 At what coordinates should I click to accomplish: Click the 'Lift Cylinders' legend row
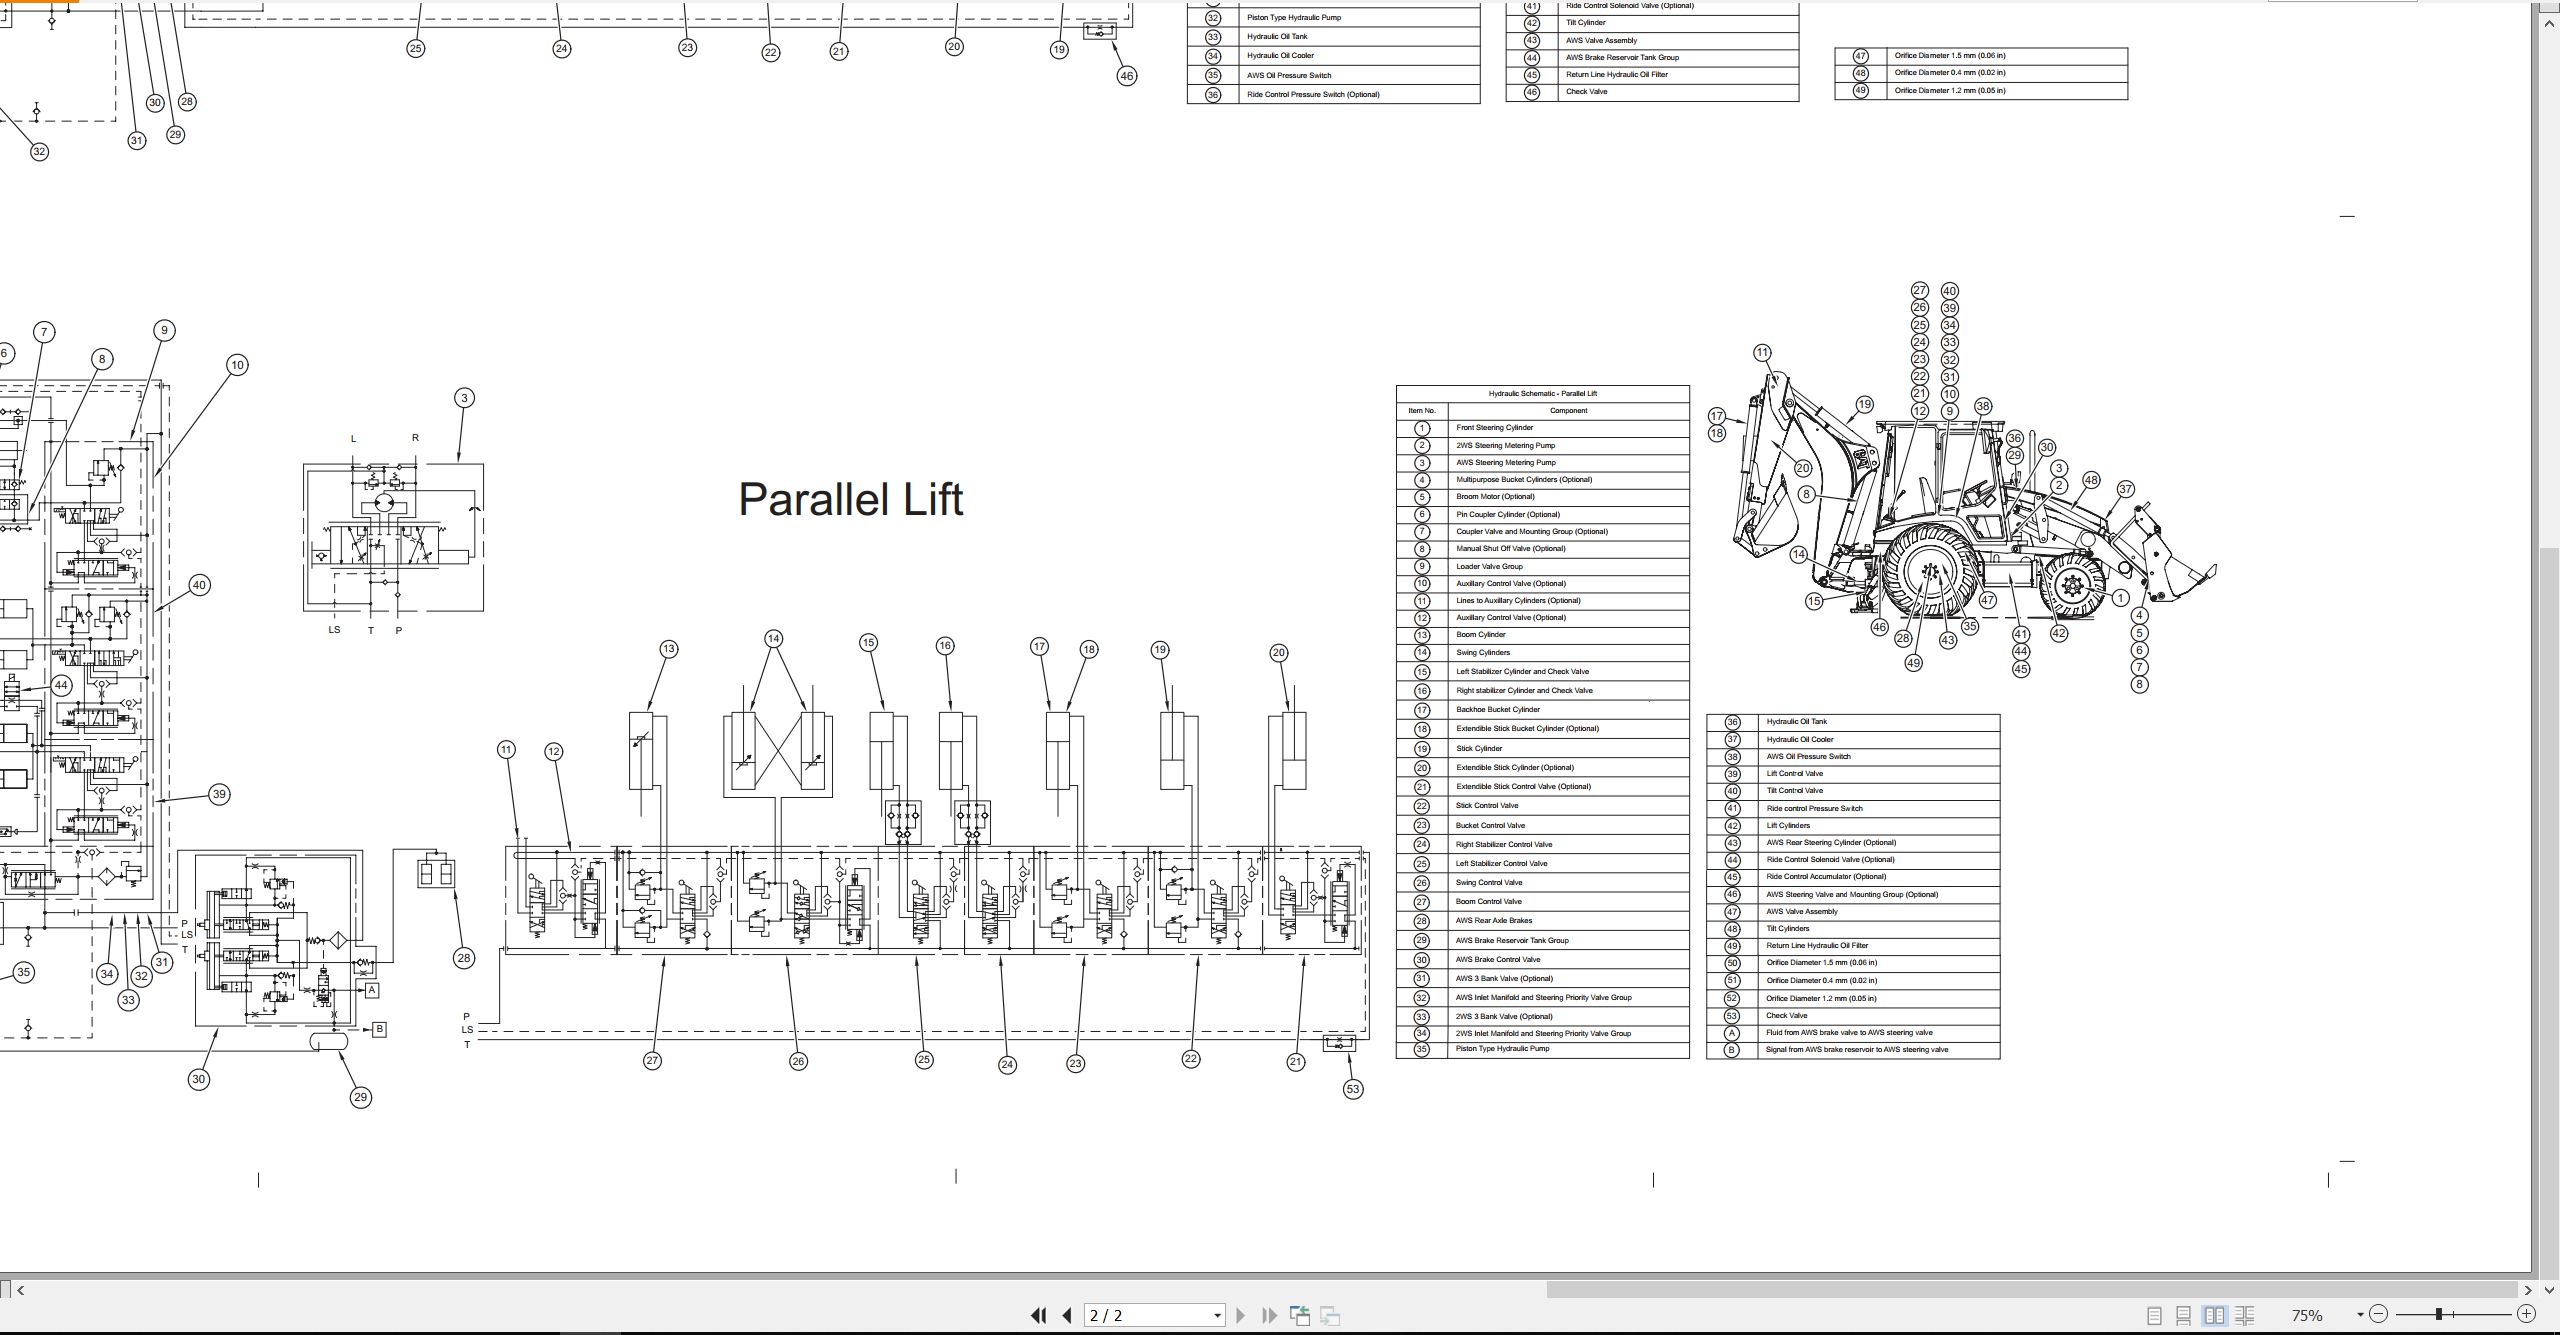tap(1853, 826)
